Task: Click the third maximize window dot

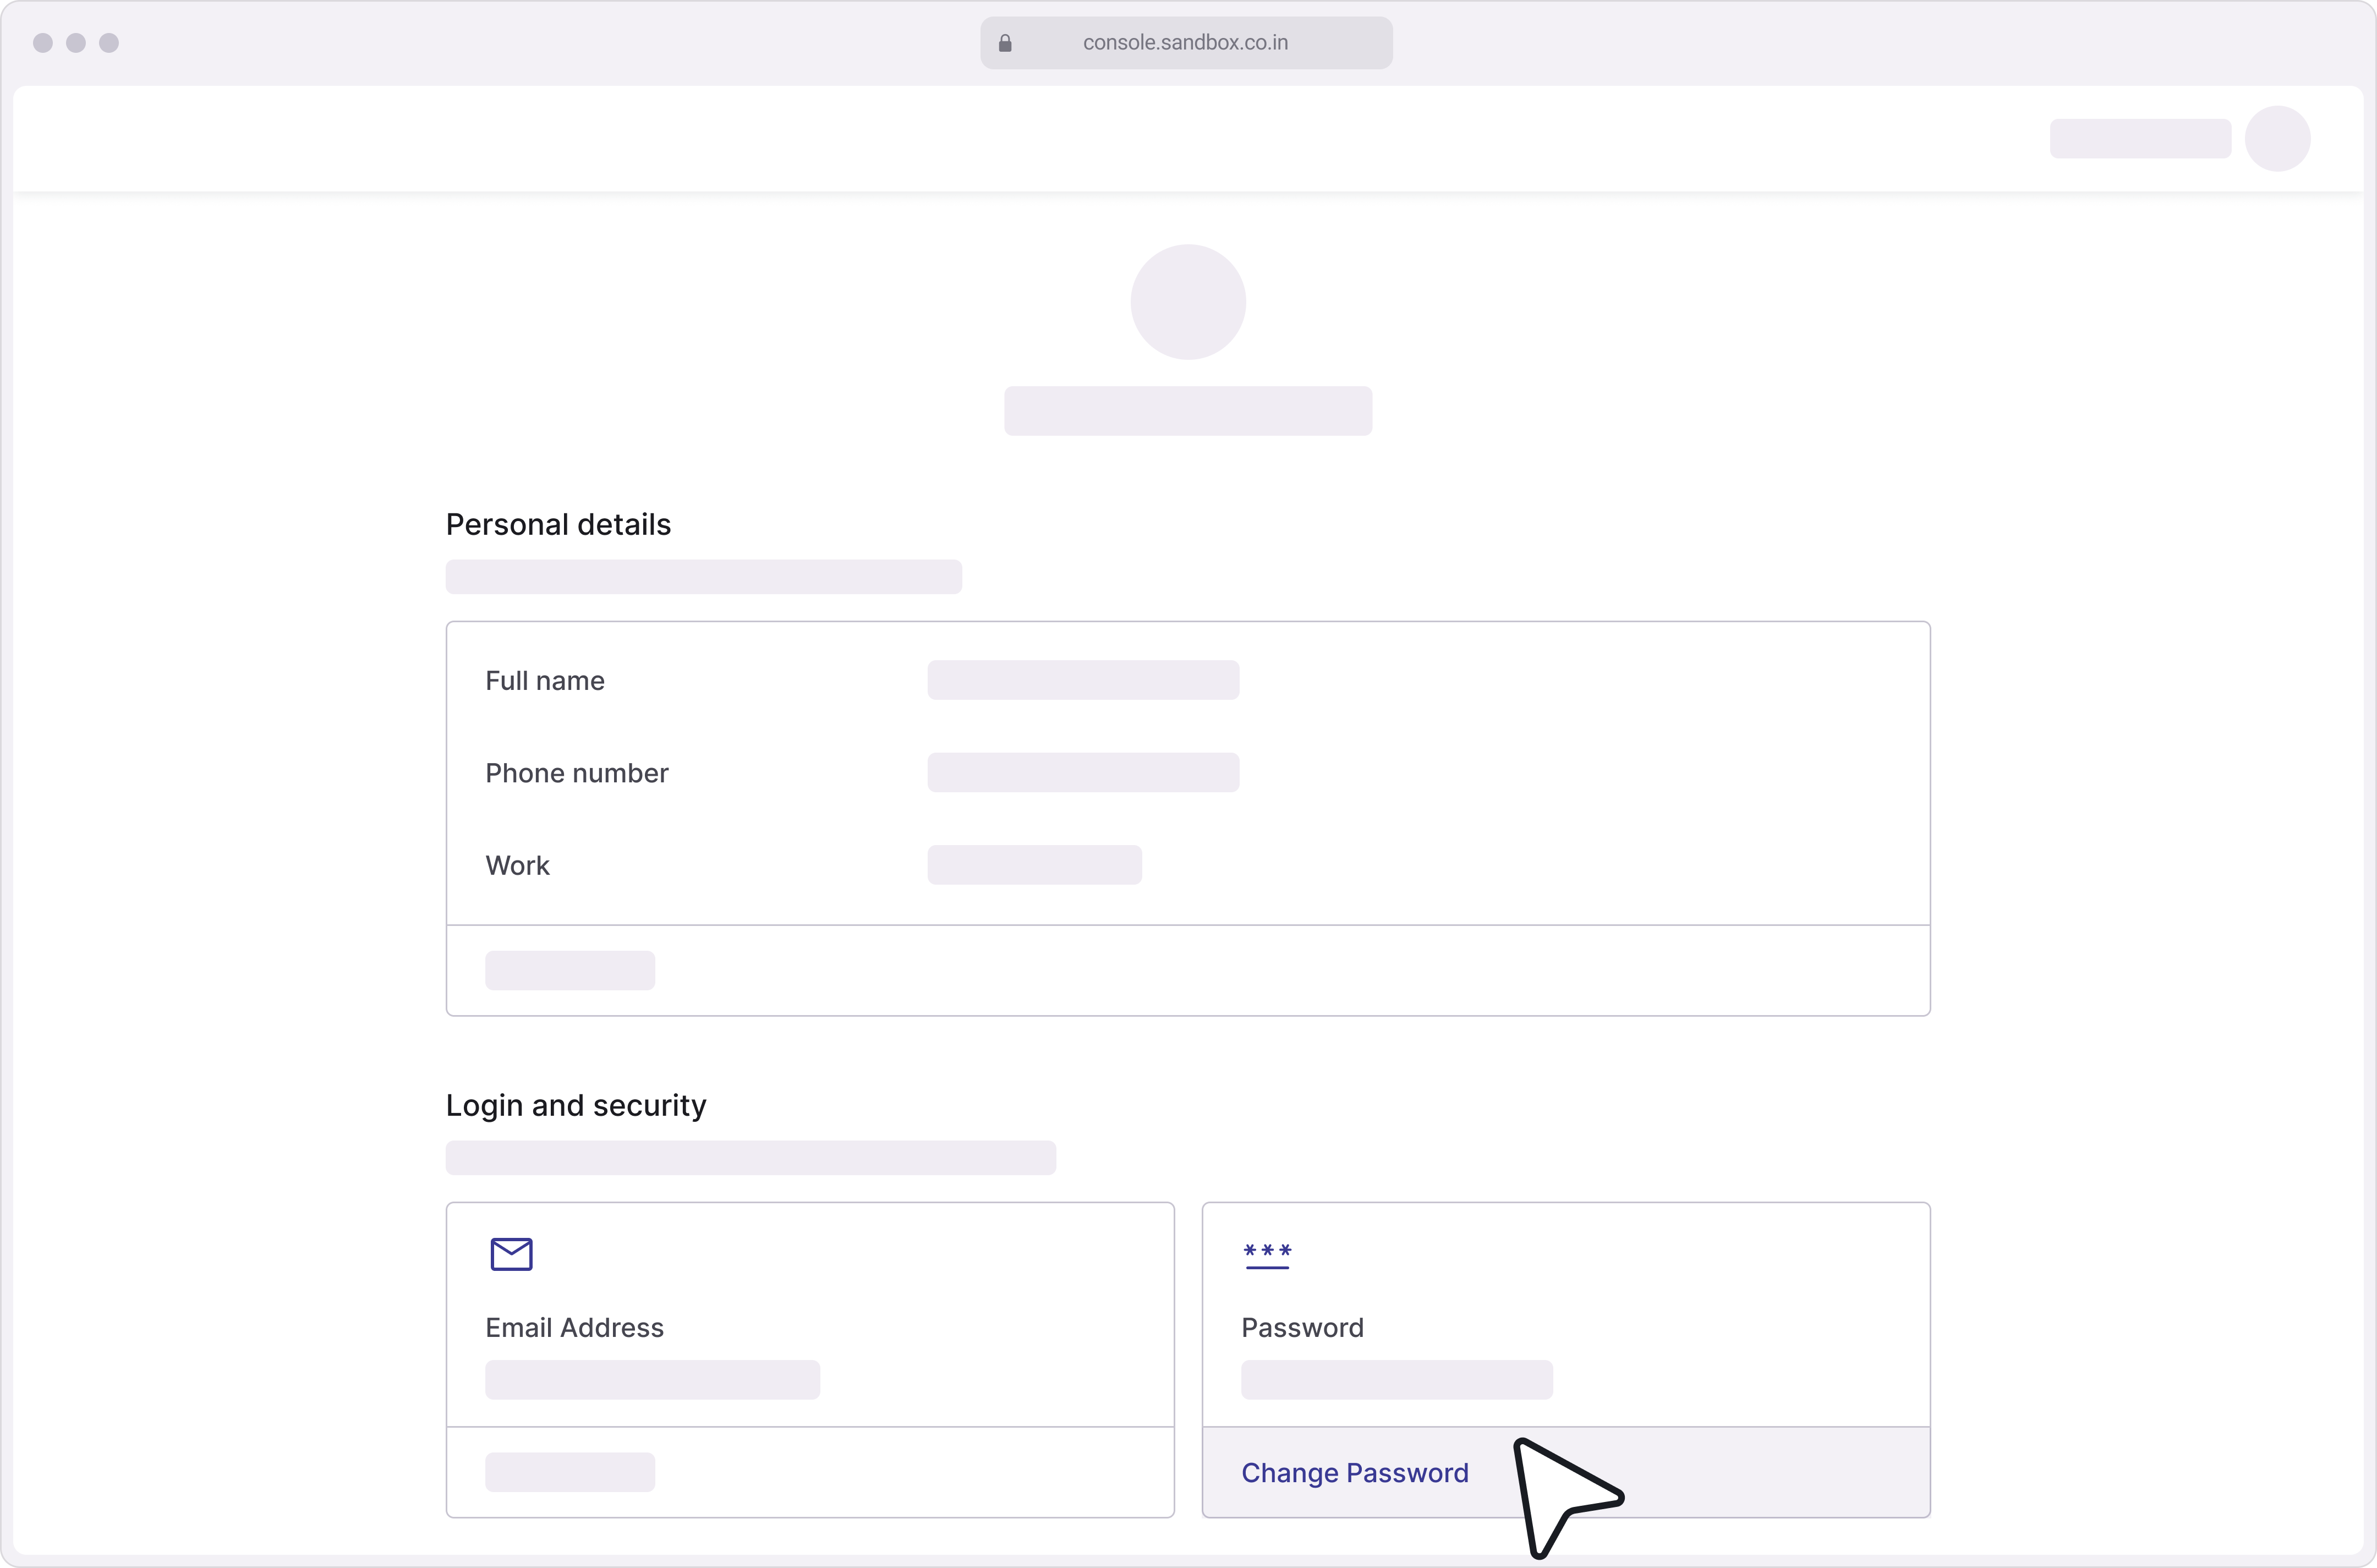Action: click(x=109, y=43)
